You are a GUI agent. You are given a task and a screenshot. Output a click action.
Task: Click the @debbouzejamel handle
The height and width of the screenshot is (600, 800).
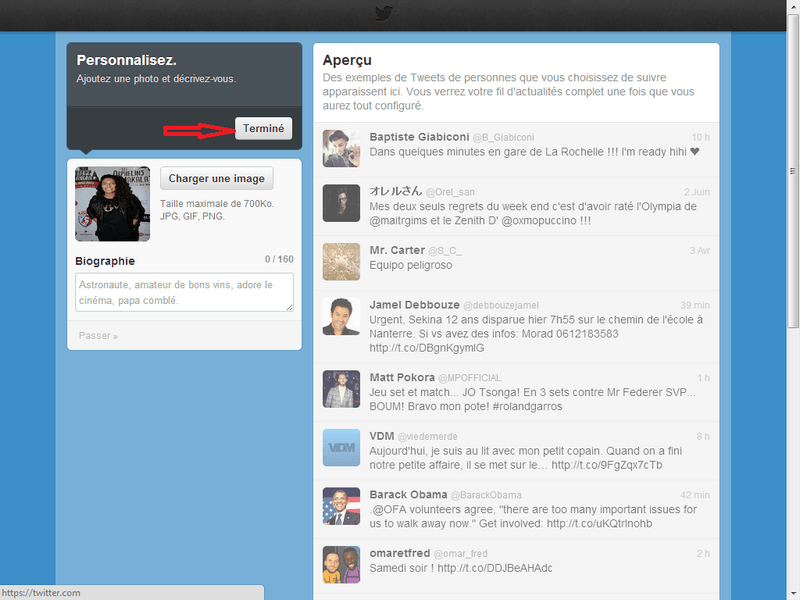[501, 305]
